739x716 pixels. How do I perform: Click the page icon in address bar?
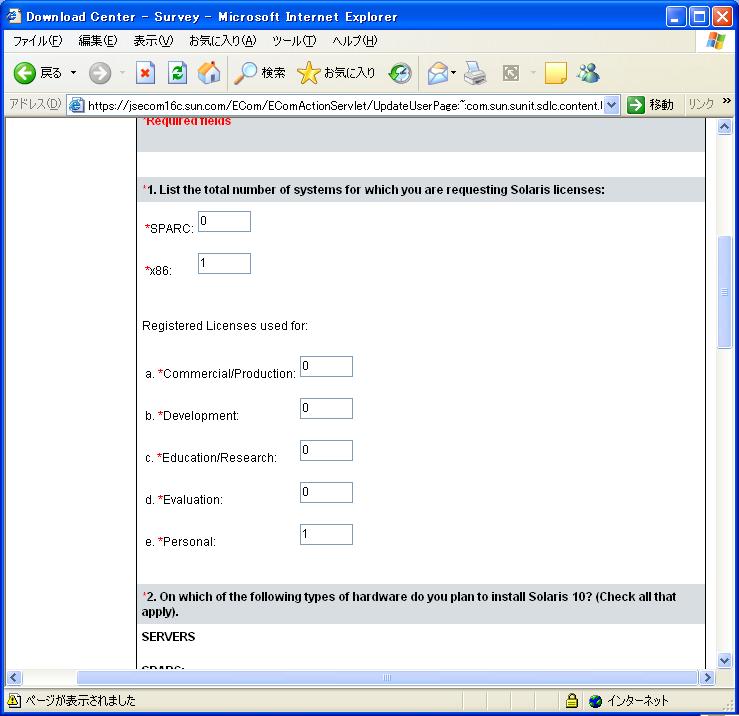click(x=76, y=105)
